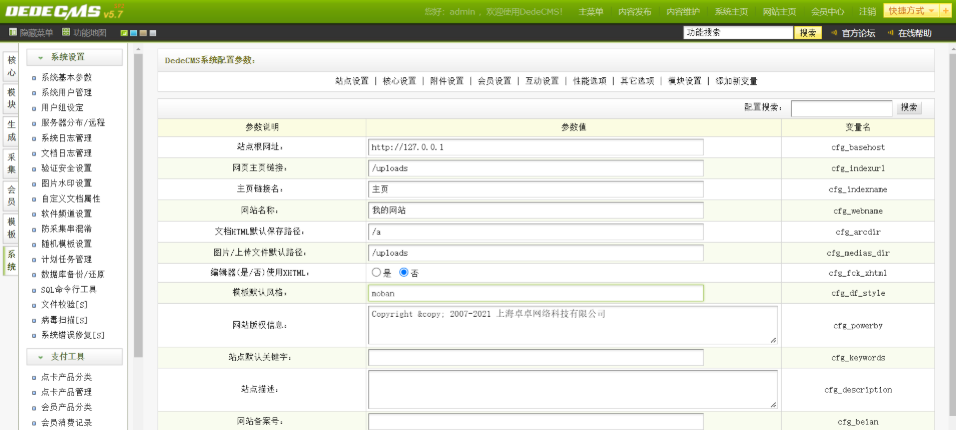The height and width of the screenshot is (430, 956).
Task: Open 数据库备份/还原 in sidebar
Action: [x=72, y=274]
